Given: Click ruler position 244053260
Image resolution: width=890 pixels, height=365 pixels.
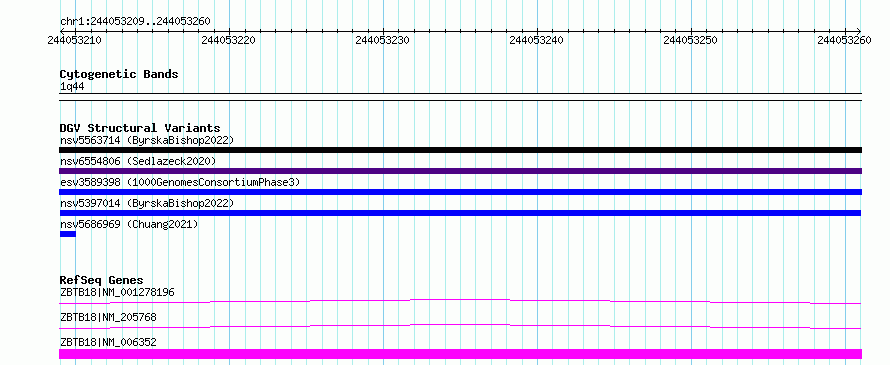Looking at the screenshot, I should pyautogui.click(x=845, y=40).
